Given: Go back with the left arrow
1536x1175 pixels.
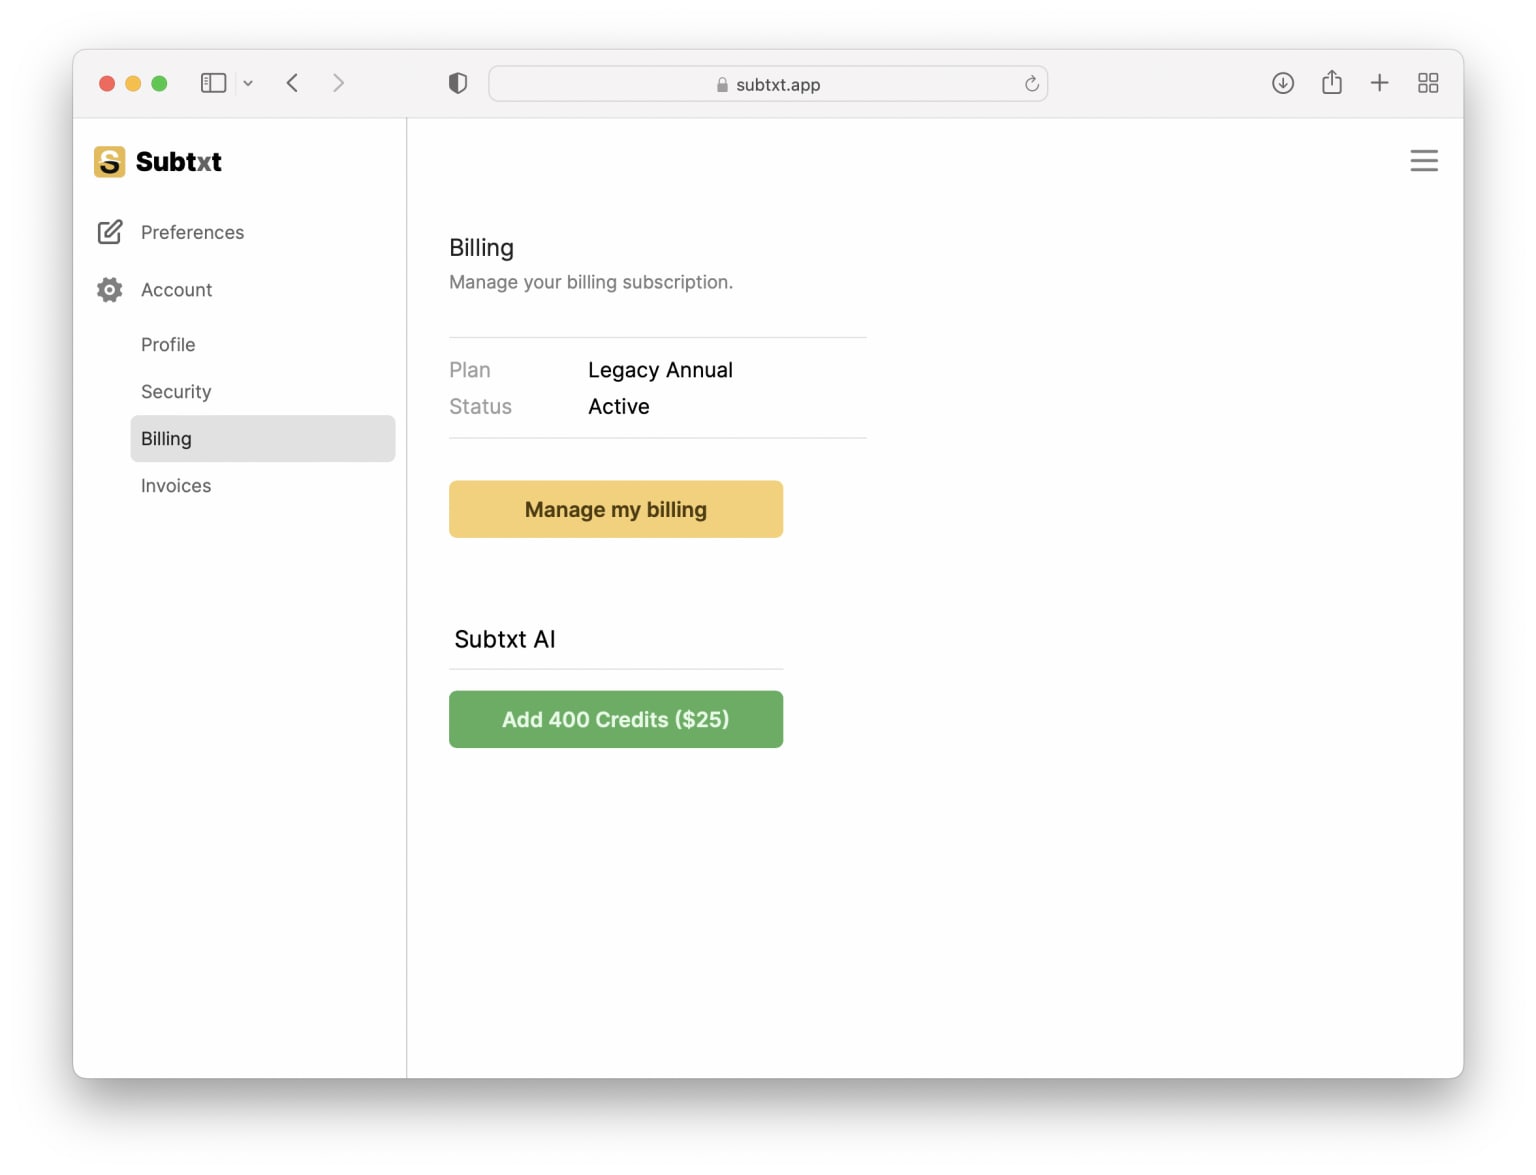Looking at the screenshot, I should (292, 83).
